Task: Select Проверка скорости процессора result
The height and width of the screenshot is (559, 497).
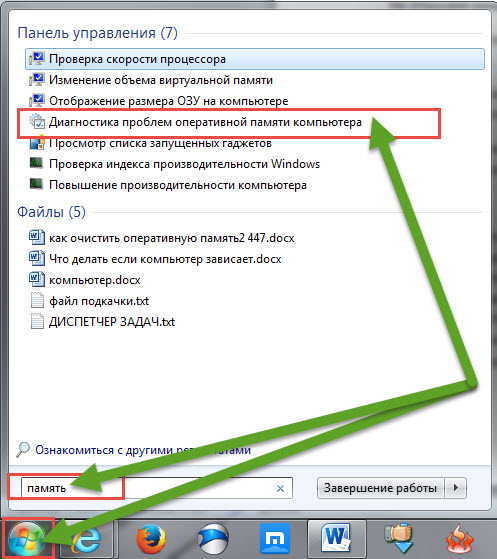Action: pos(255,59)
